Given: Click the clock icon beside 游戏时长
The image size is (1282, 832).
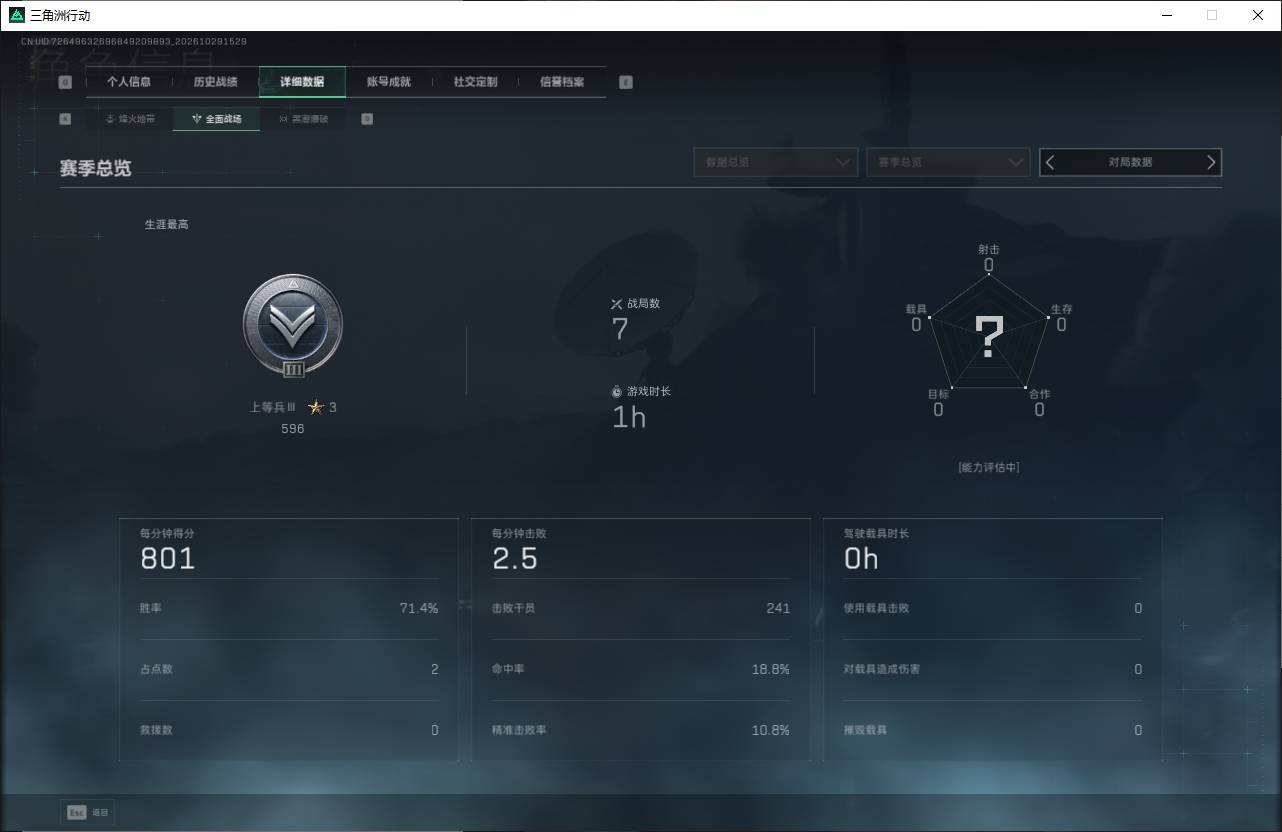Looking at the screenshot, I should tap(616, 391).
